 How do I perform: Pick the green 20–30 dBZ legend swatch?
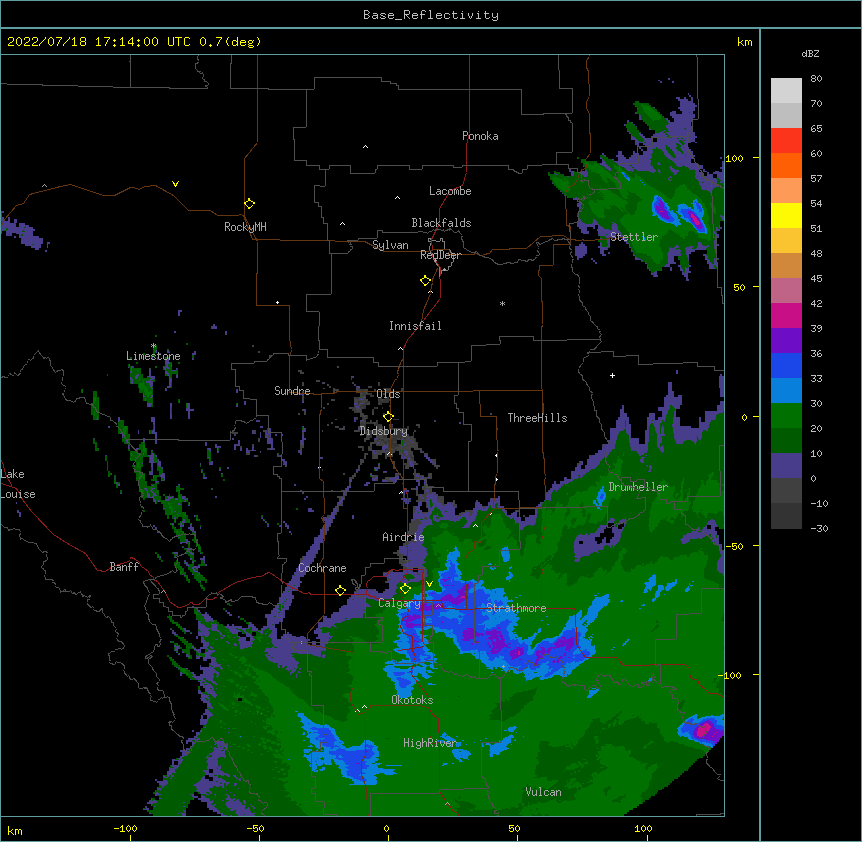click(786, 416)
